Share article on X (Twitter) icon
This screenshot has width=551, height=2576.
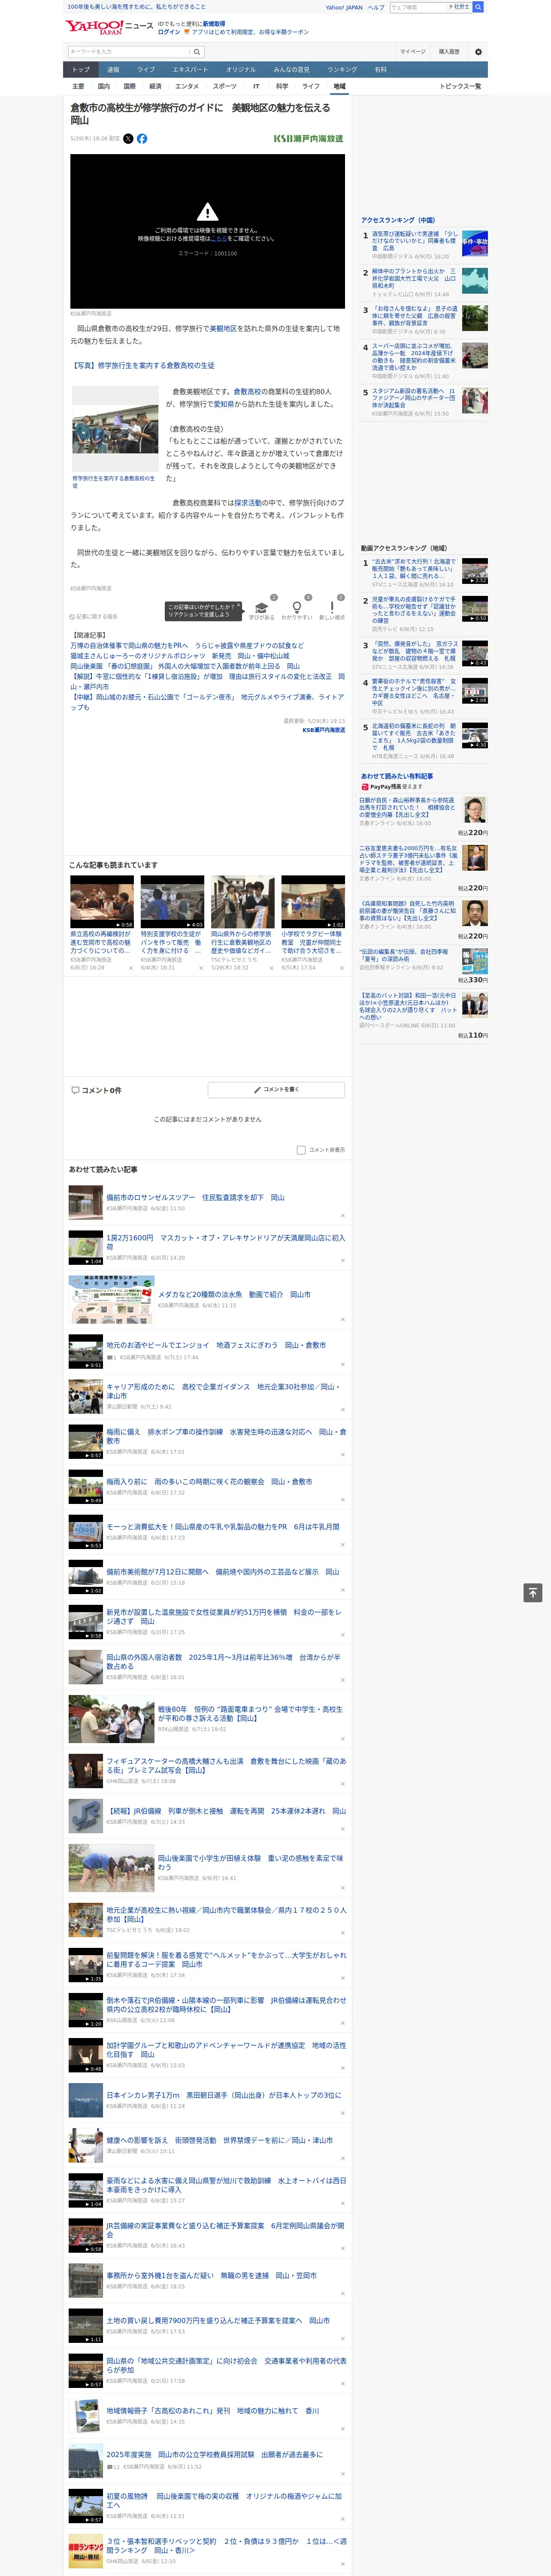point(128,139)
